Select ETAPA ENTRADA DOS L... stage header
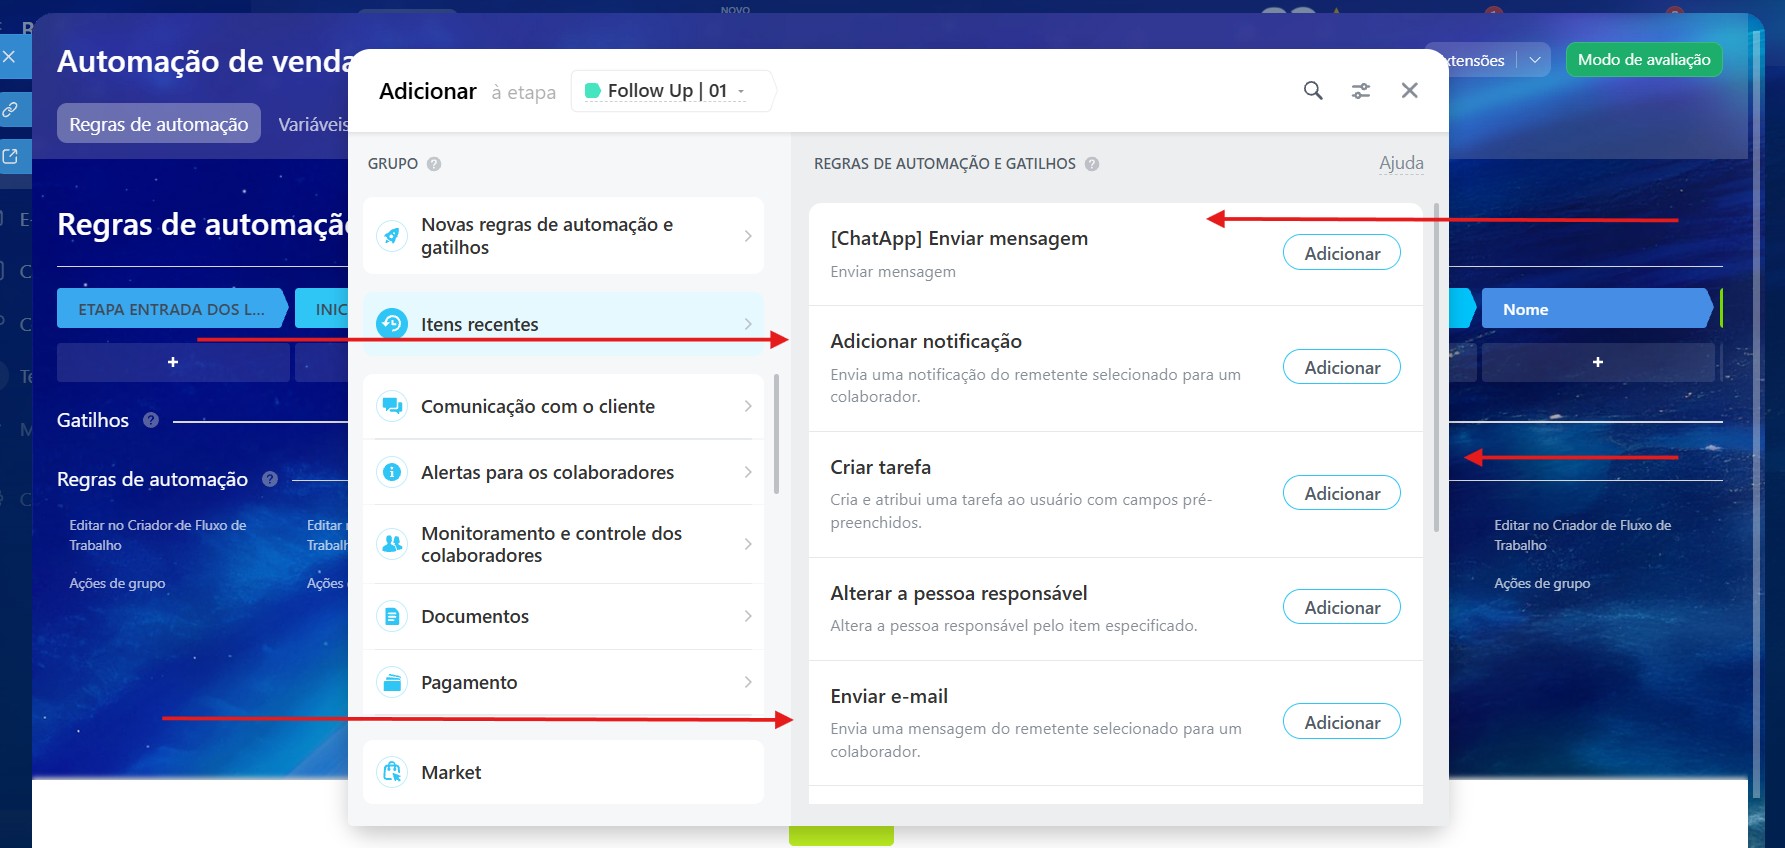 pos(172,309)
